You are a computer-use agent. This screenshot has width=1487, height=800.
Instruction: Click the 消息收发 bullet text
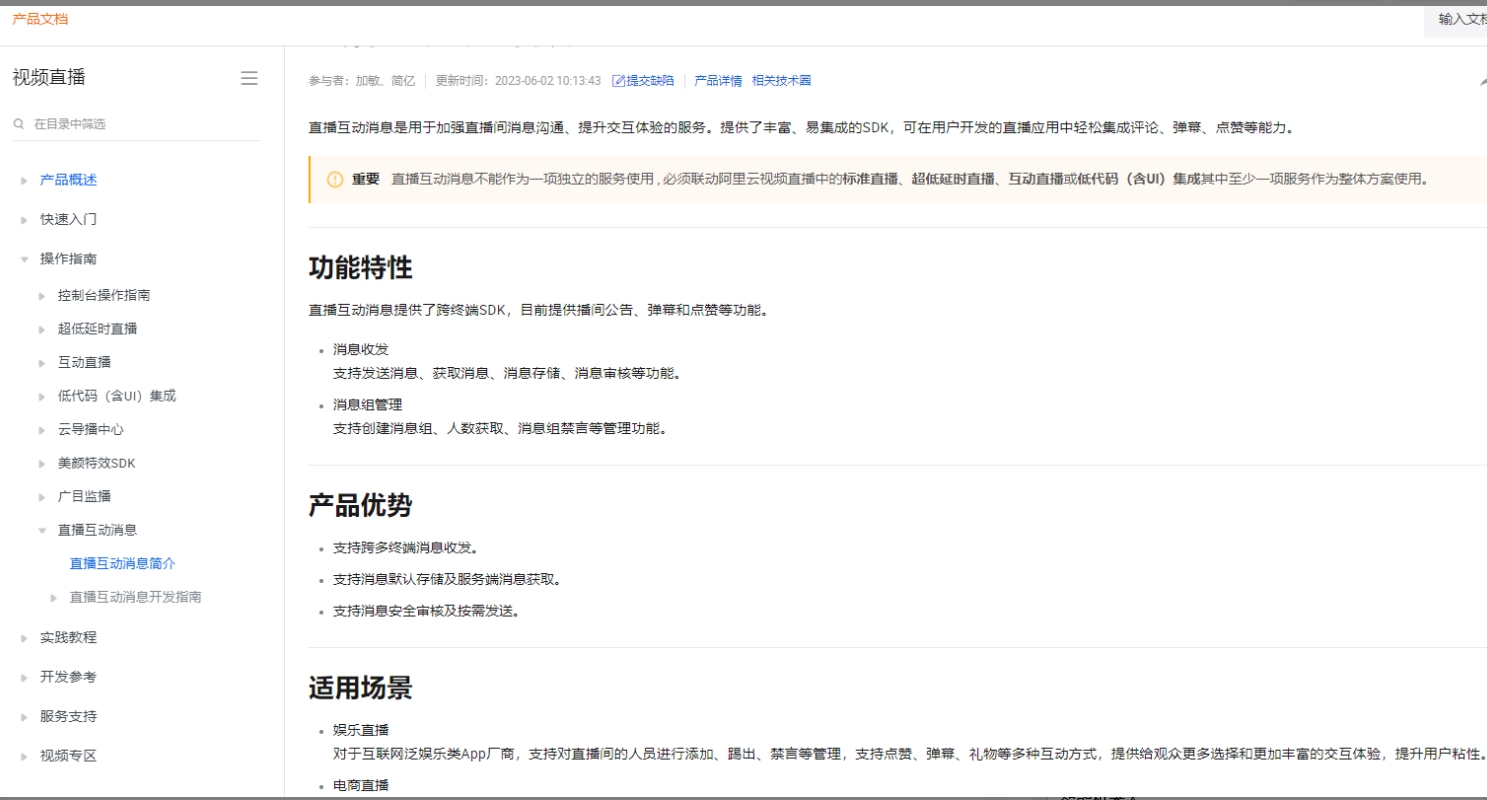360,349
